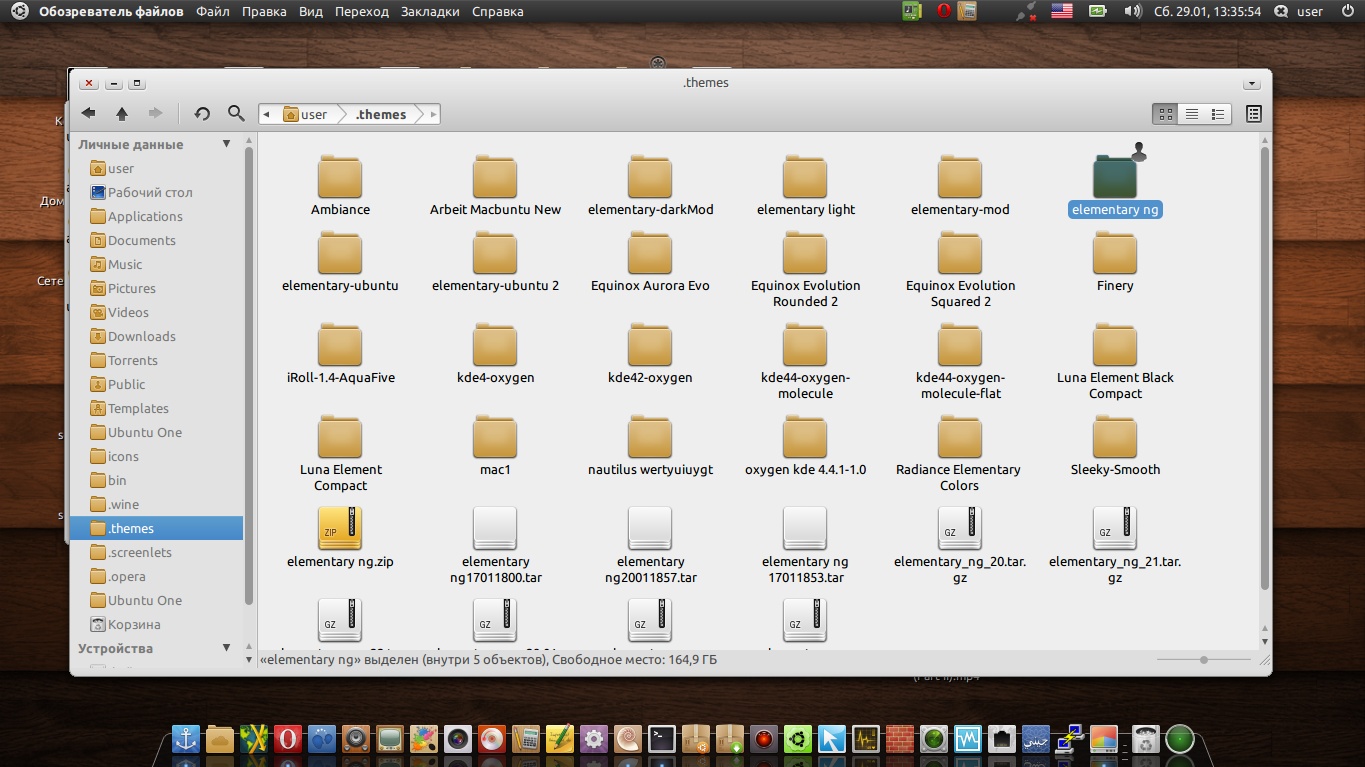This screenshot has height=767, width=1365.
Task: Select the Sleeky-Smooth folder
Action: click(x=1115, y=446)
